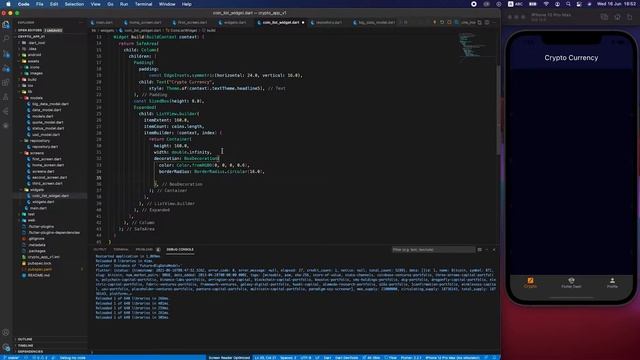
Task: Clear the debug console using panel icon
Action: 480,249
